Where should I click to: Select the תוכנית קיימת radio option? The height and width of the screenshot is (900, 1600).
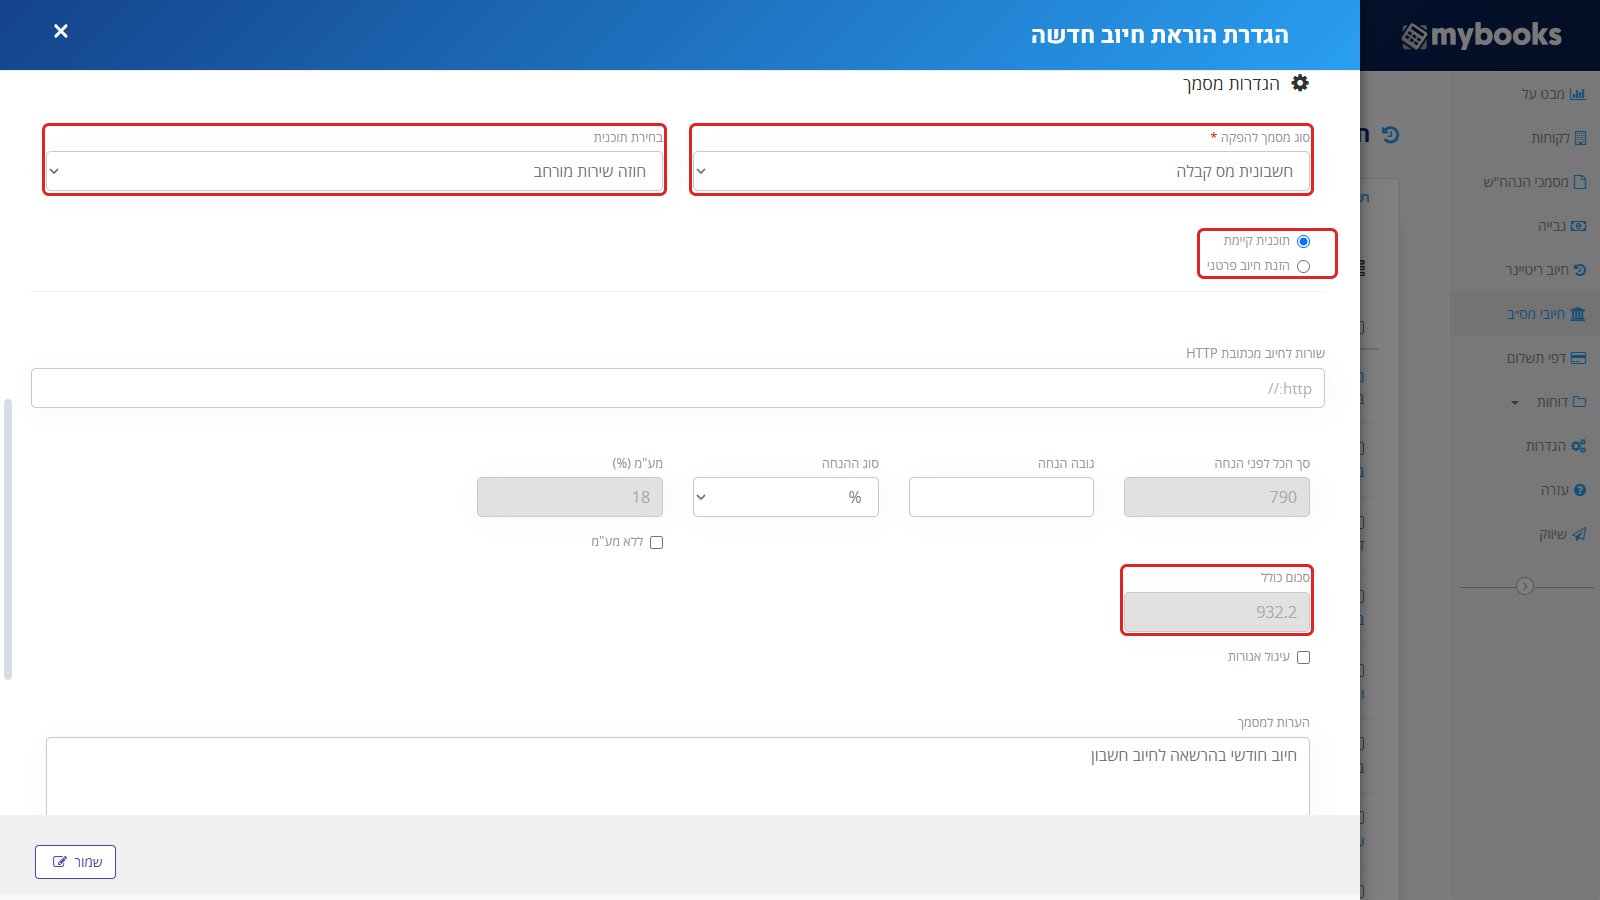[1303, 241]
